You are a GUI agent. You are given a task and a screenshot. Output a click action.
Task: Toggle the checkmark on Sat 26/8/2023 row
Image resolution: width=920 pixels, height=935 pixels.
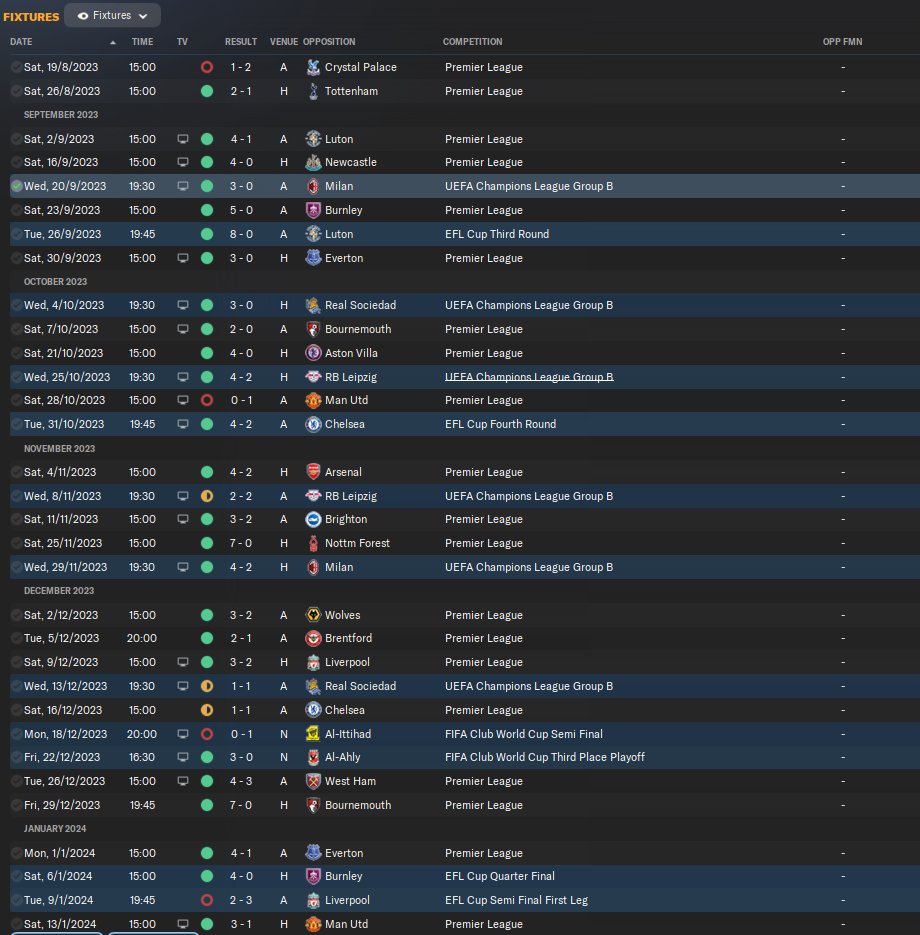click(x=16, y=91)
